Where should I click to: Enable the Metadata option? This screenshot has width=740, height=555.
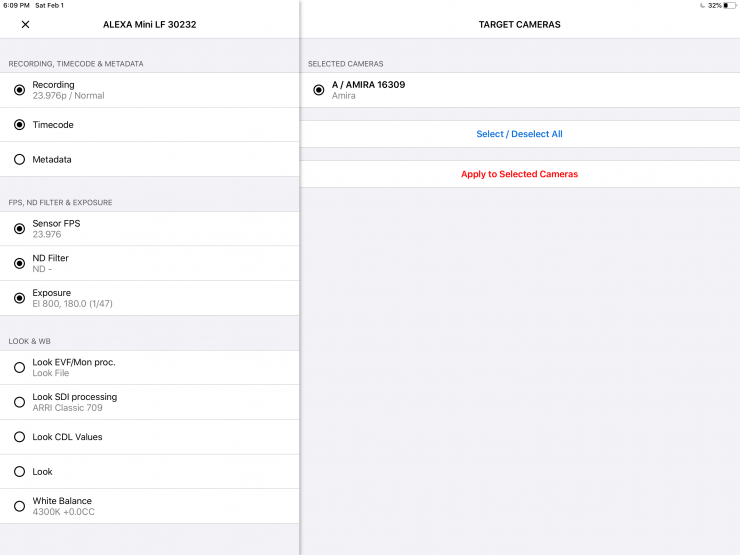[x=19, y=159]
